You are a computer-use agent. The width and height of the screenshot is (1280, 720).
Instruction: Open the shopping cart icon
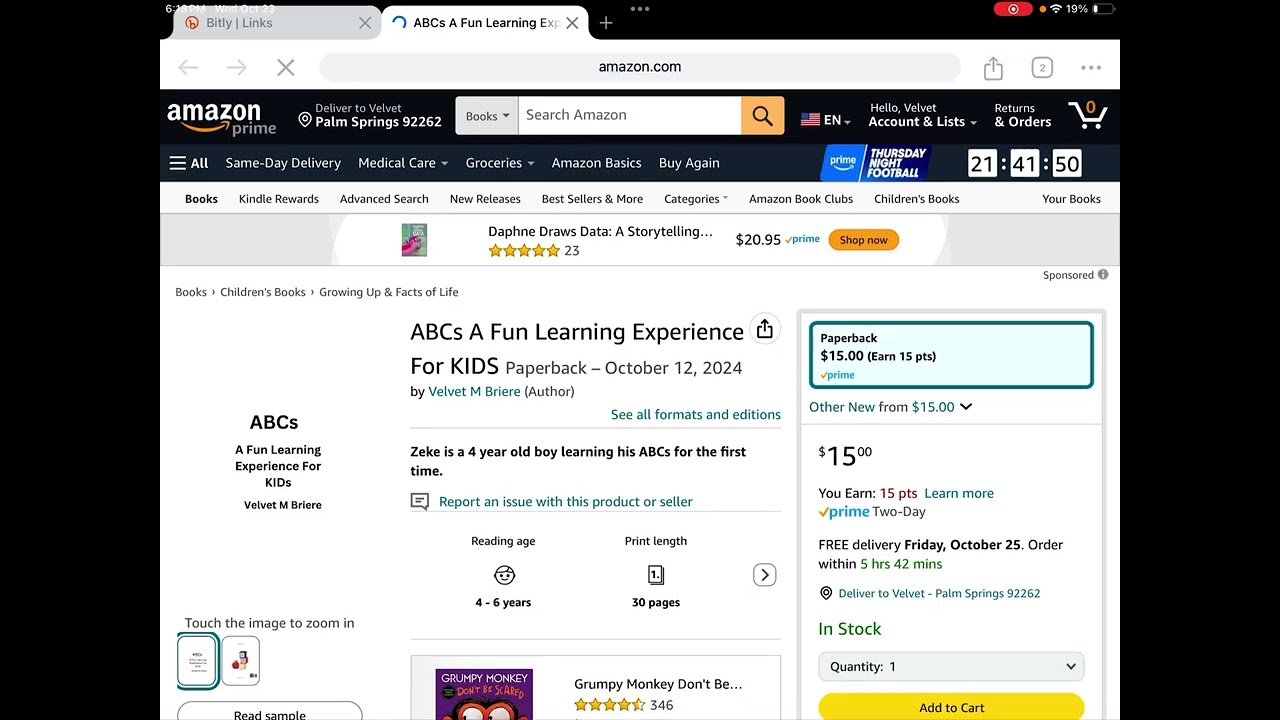[1087, 115]
